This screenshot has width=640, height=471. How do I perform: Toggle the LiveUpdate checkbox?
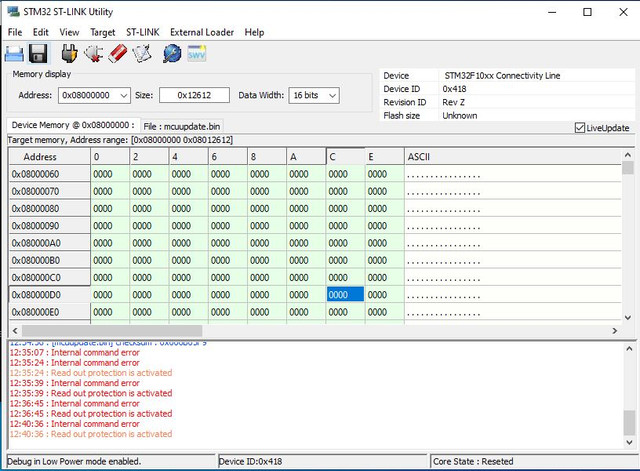(580, 128)
